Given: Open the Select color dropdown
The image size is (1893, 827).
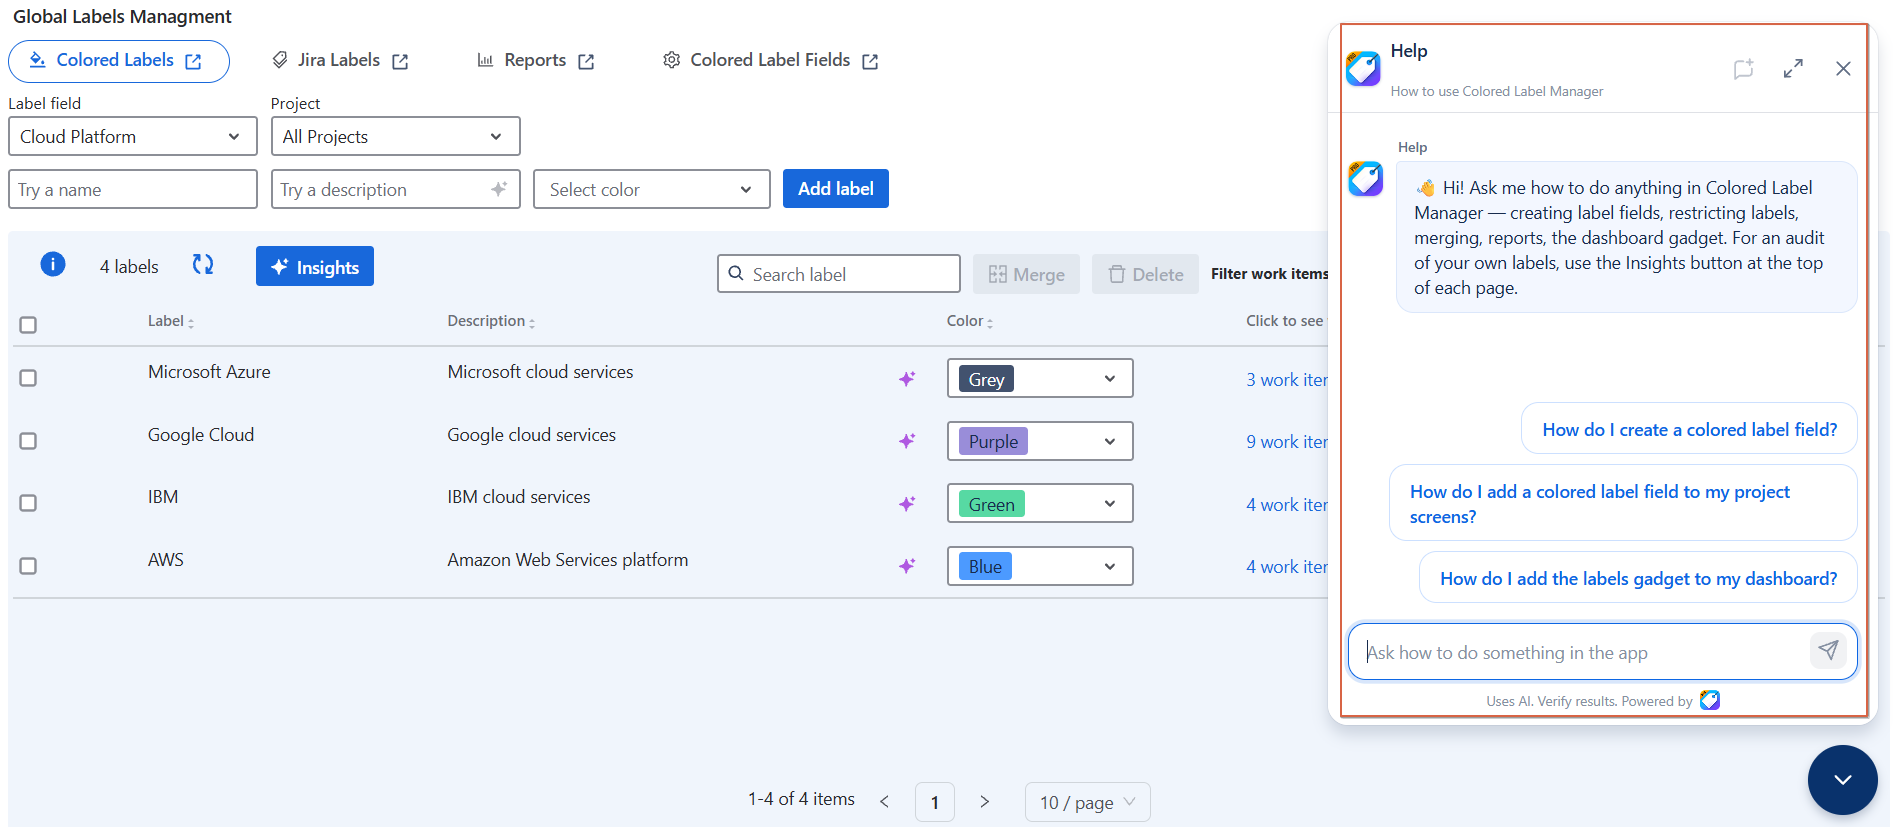Looking at the screenshot, I should (x=652, y=189).
